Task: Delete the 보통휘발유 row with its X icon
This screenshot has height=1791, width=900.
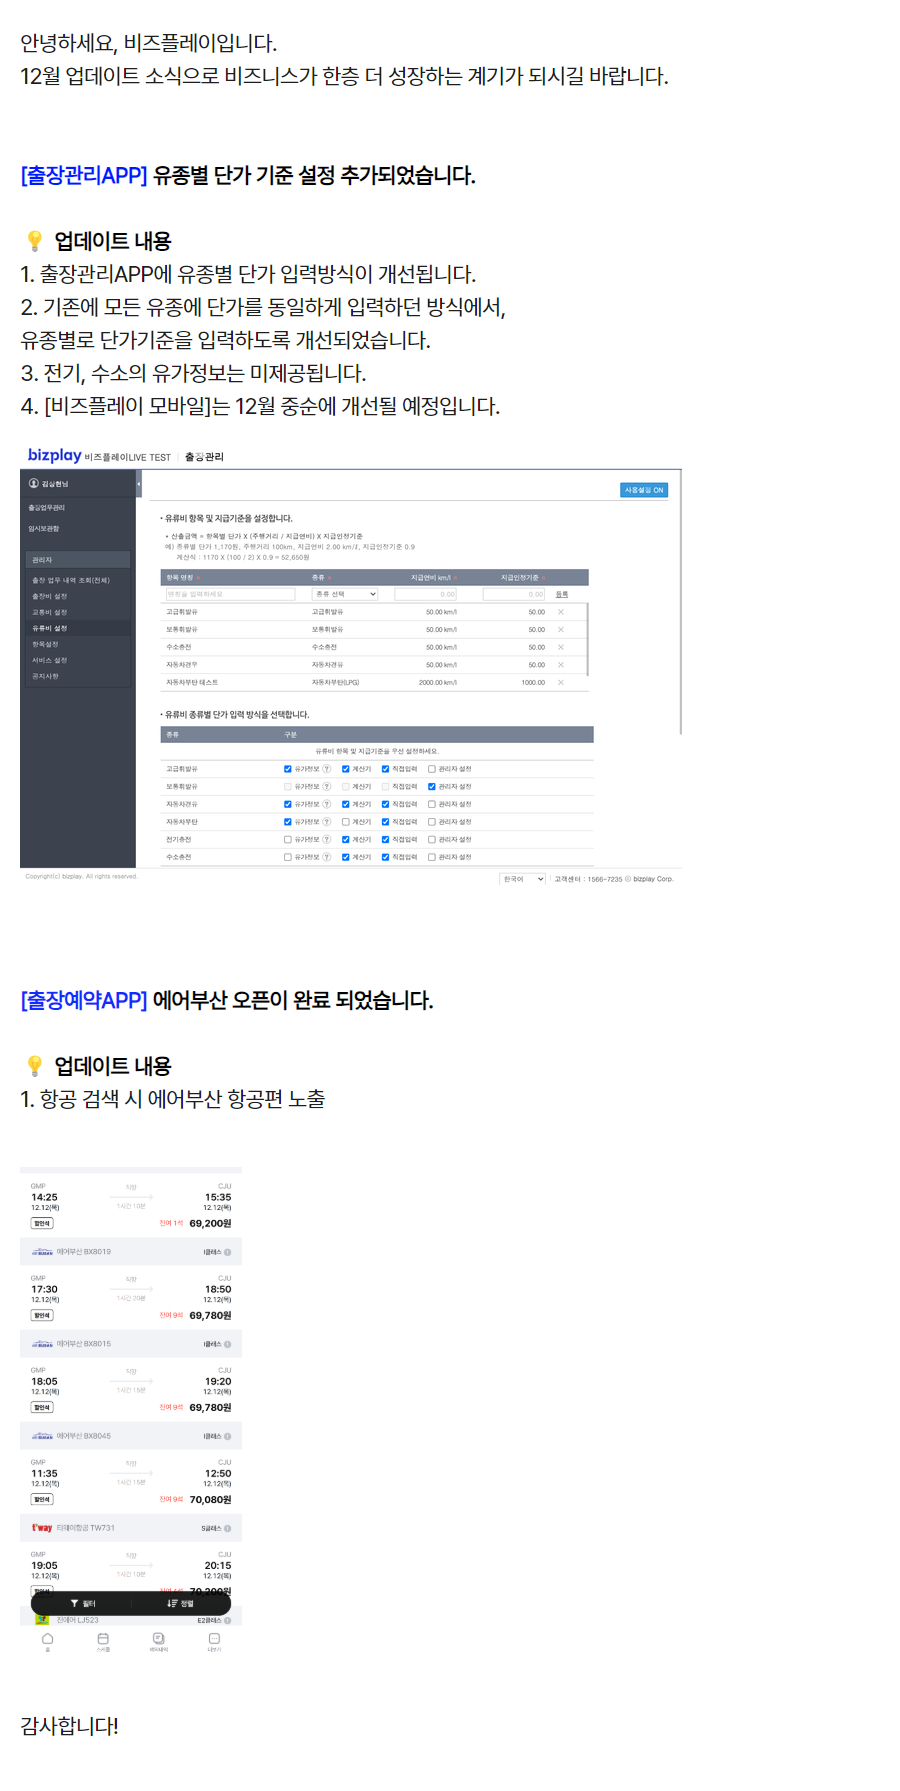Action: [561, 630]
